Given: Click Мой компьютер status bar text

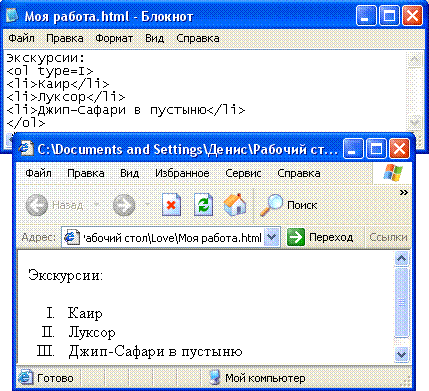Looking at the screenshot, I should point(265,378).
